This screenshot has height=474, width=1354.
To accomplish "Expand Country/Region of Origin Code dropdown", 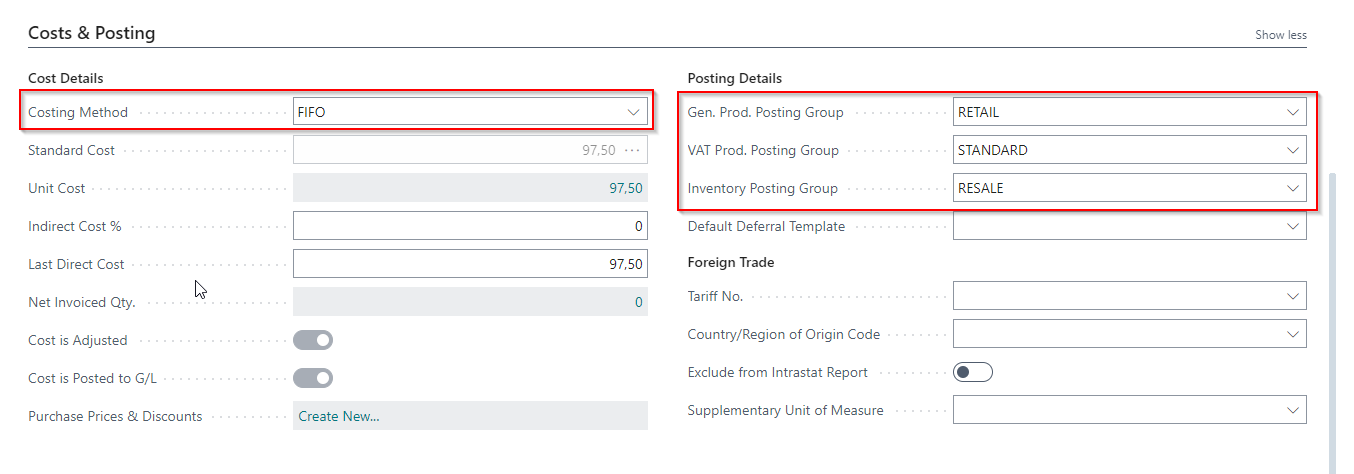I will 1292,334.
